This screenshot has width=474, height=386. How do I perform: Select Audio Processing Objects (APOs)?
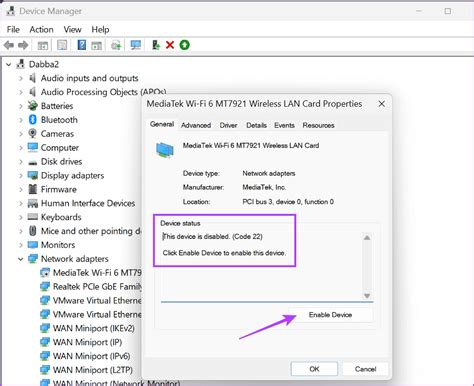point(103,92)
